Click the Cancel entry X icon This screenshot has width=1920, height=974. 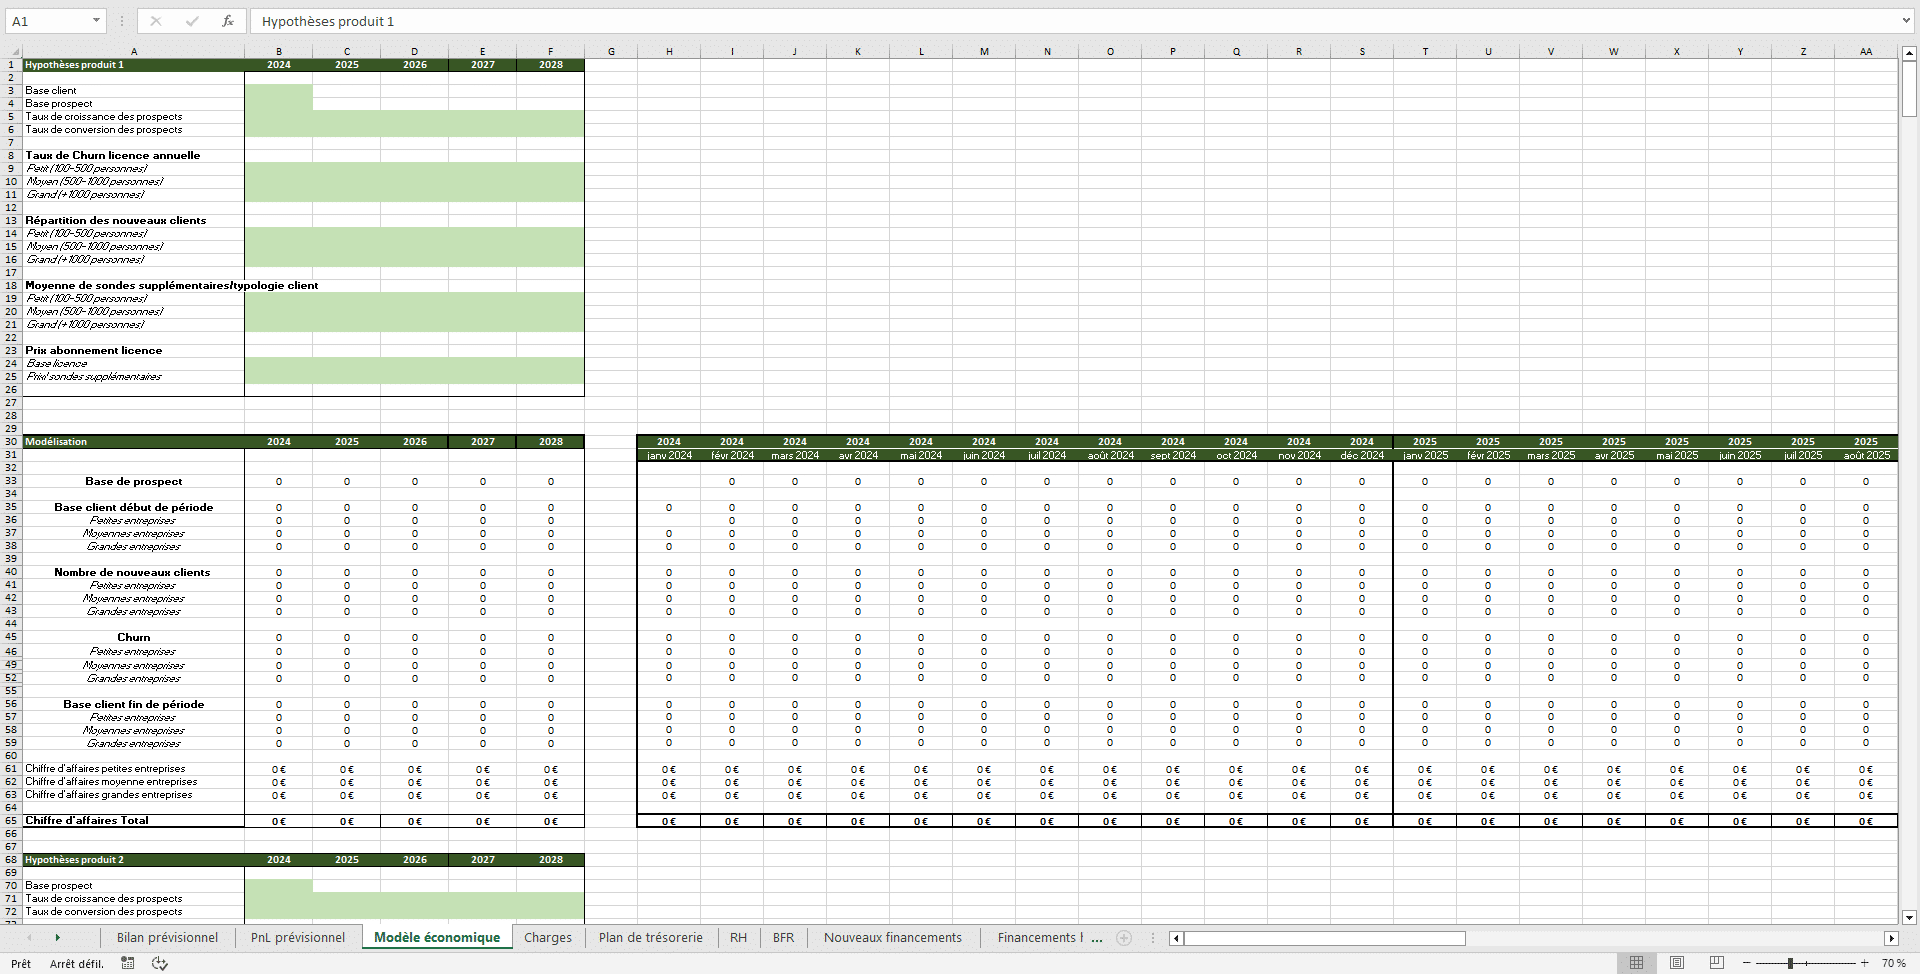(x=156, y=21)
